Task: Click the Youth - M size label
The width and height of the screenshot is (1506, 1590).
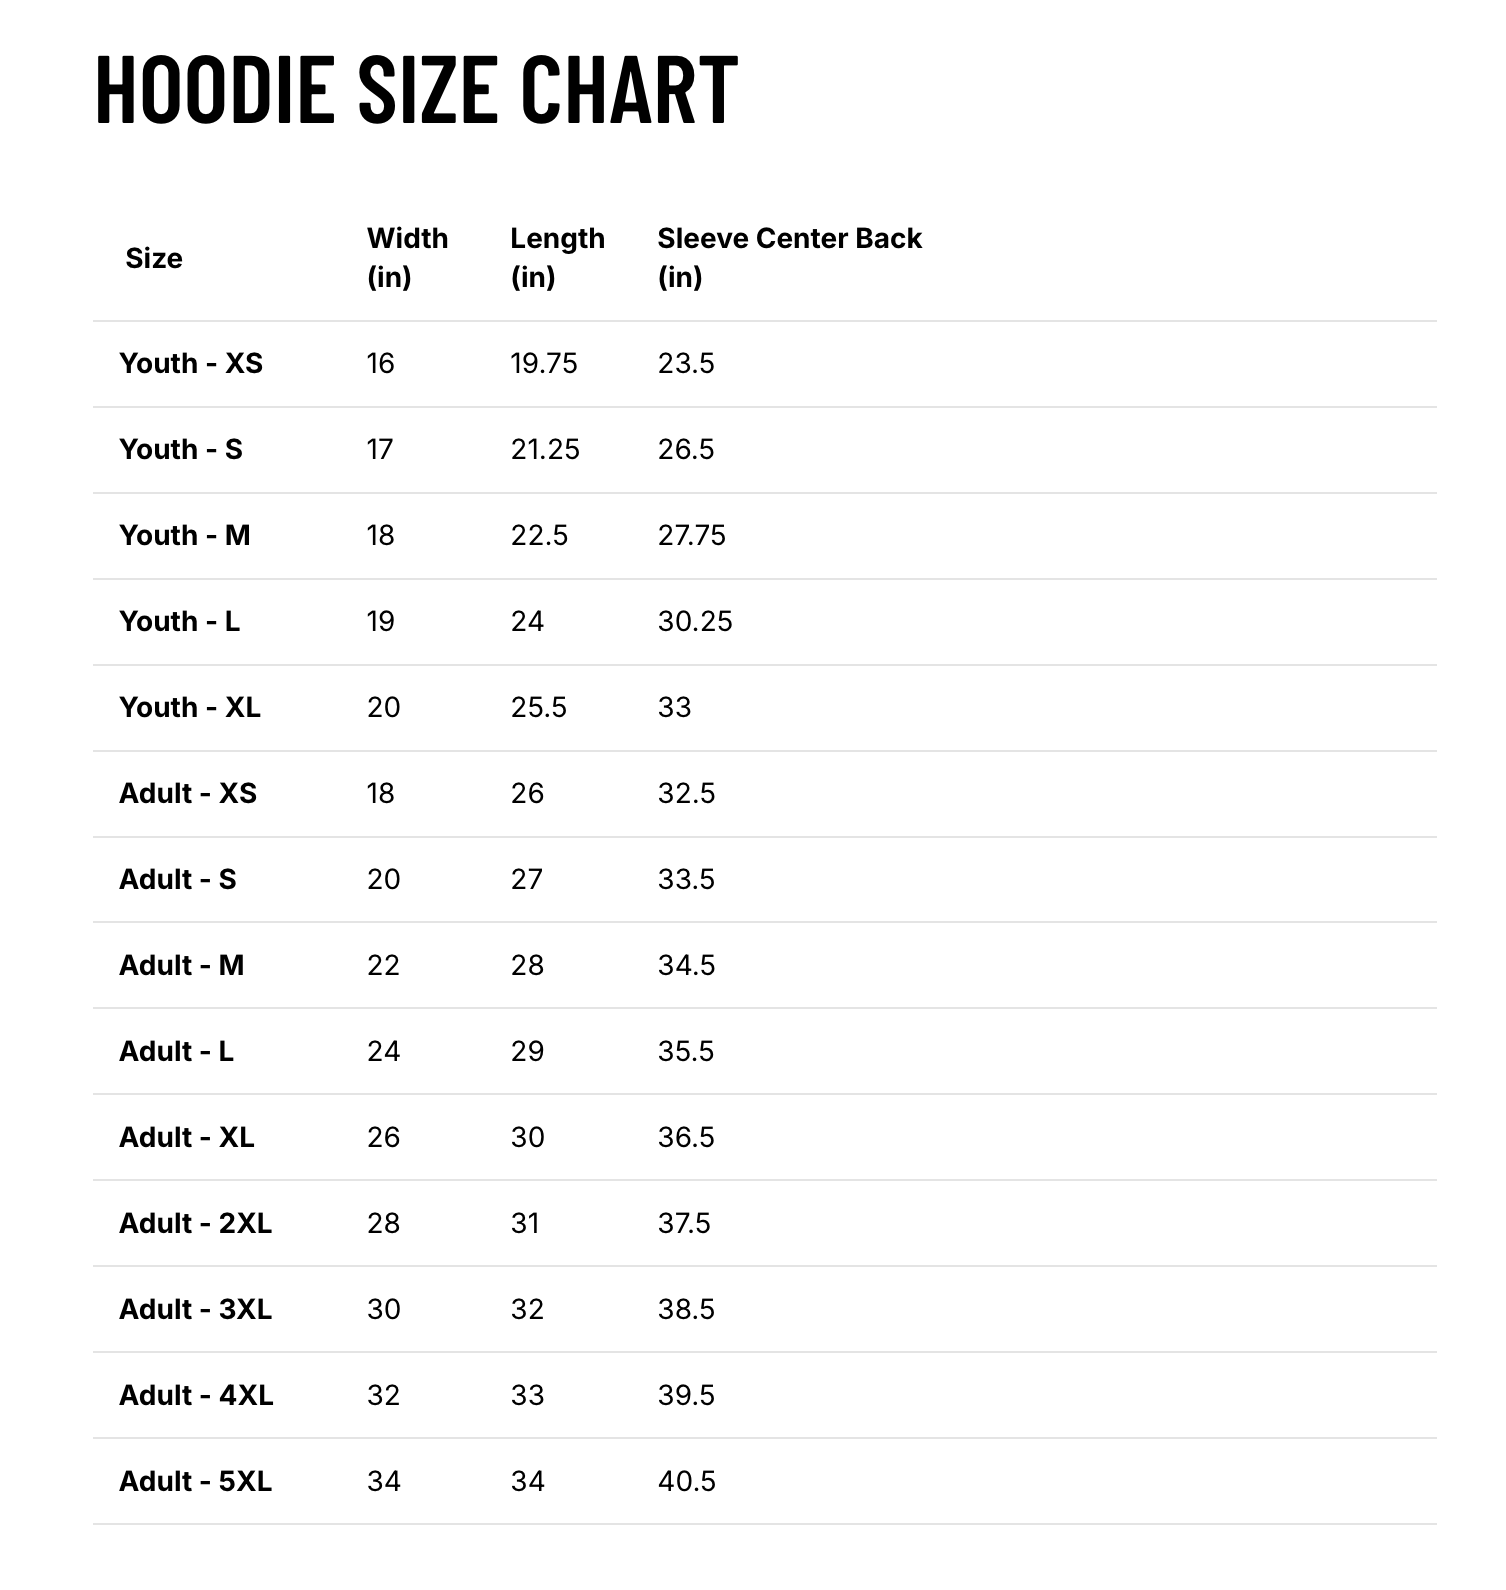Action: (x=185, y=535)
